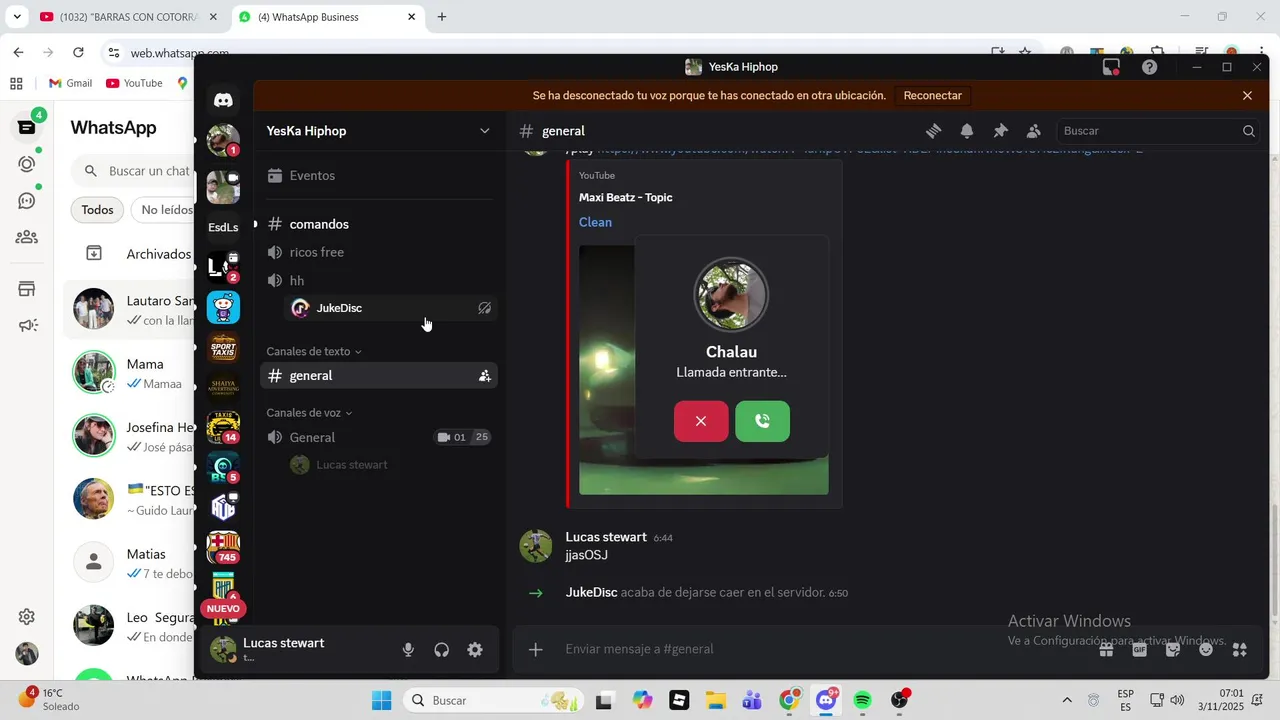This screenshot has height=720, width=1280.
Task: Toggle headphone deafen in user panel
Action: [441, 650]
